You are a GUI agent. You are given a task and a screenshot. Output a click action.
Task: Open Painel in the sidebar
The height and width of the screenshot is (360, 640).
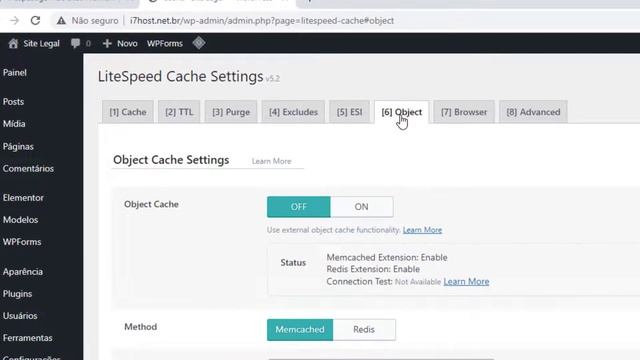click(15, 73)
